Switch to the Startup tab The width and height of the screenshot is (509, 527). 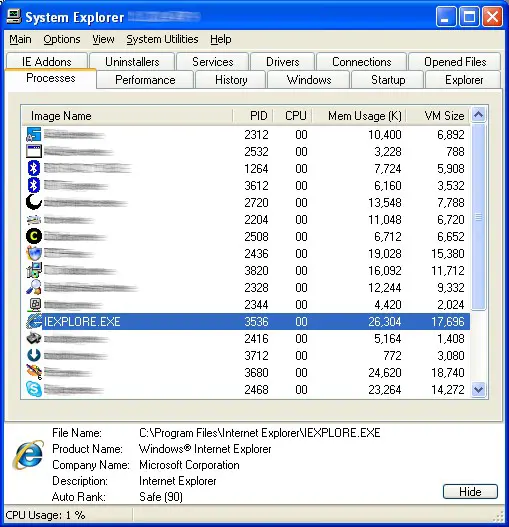click(x=388, y=80)
